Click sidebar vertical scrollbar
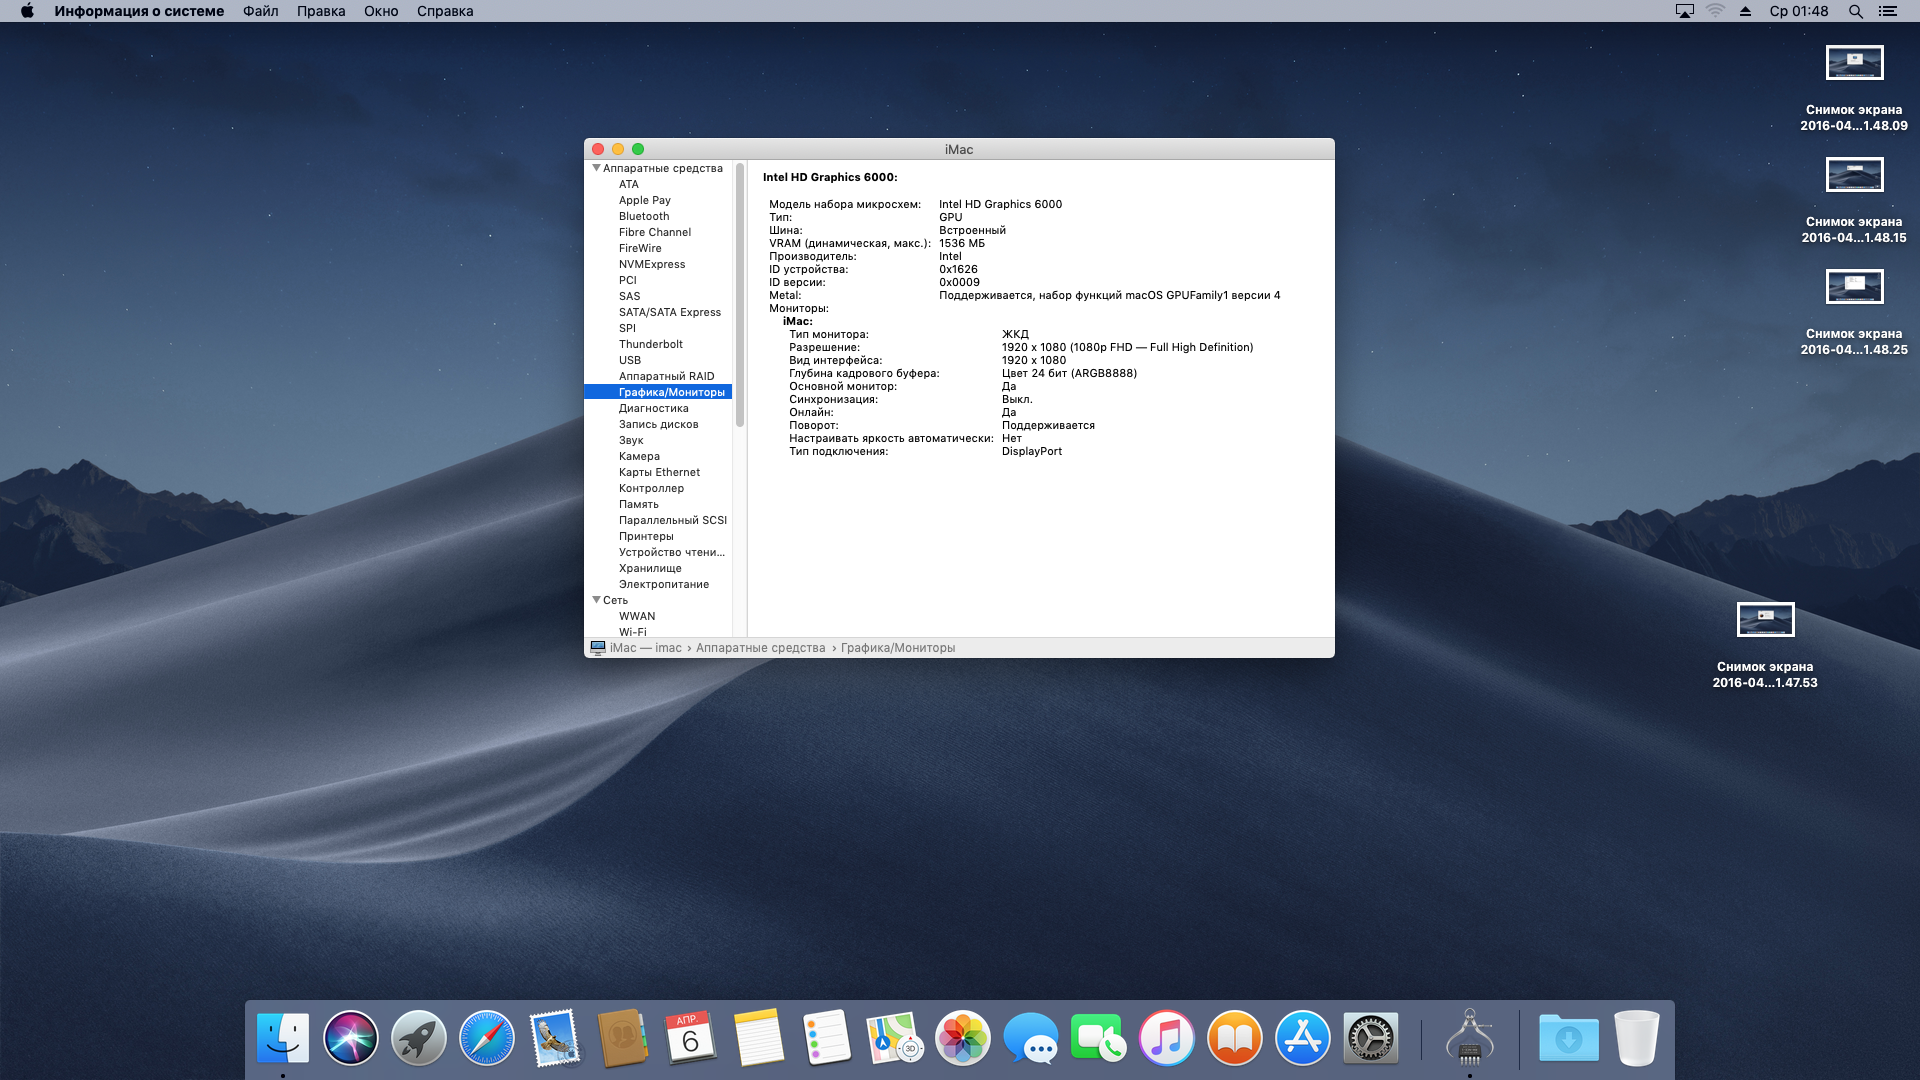 point(740,296)
